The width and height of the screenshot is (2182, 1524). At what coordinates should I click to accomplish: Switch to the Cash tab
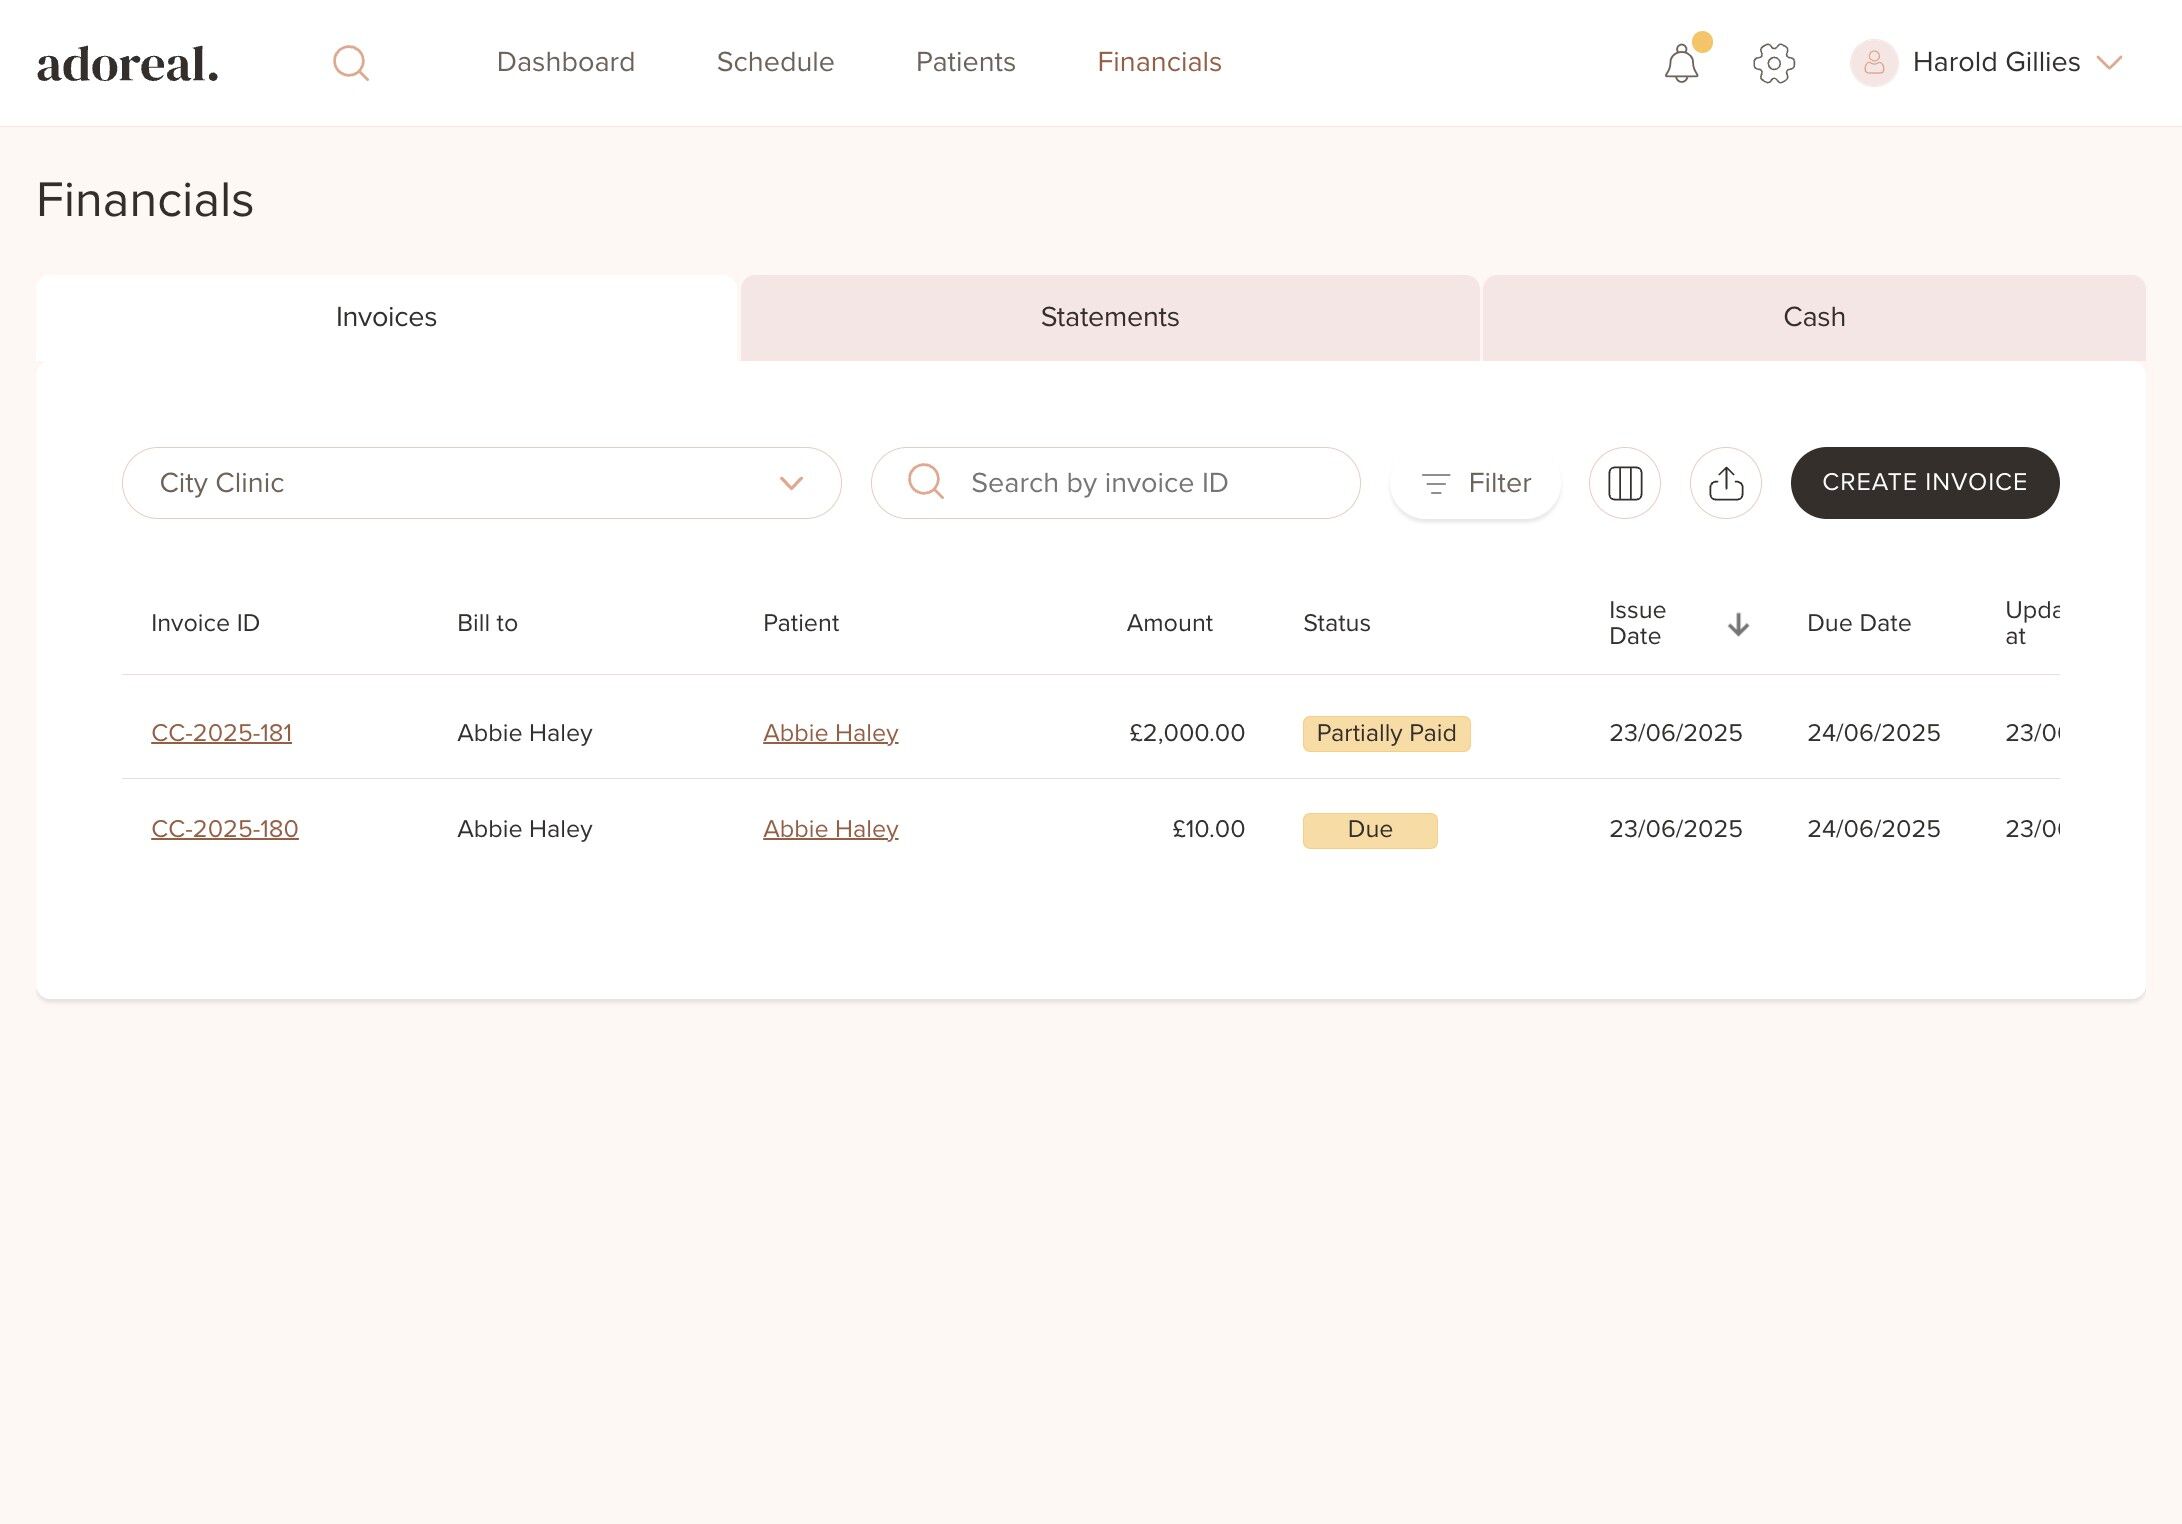point(1813,317)
